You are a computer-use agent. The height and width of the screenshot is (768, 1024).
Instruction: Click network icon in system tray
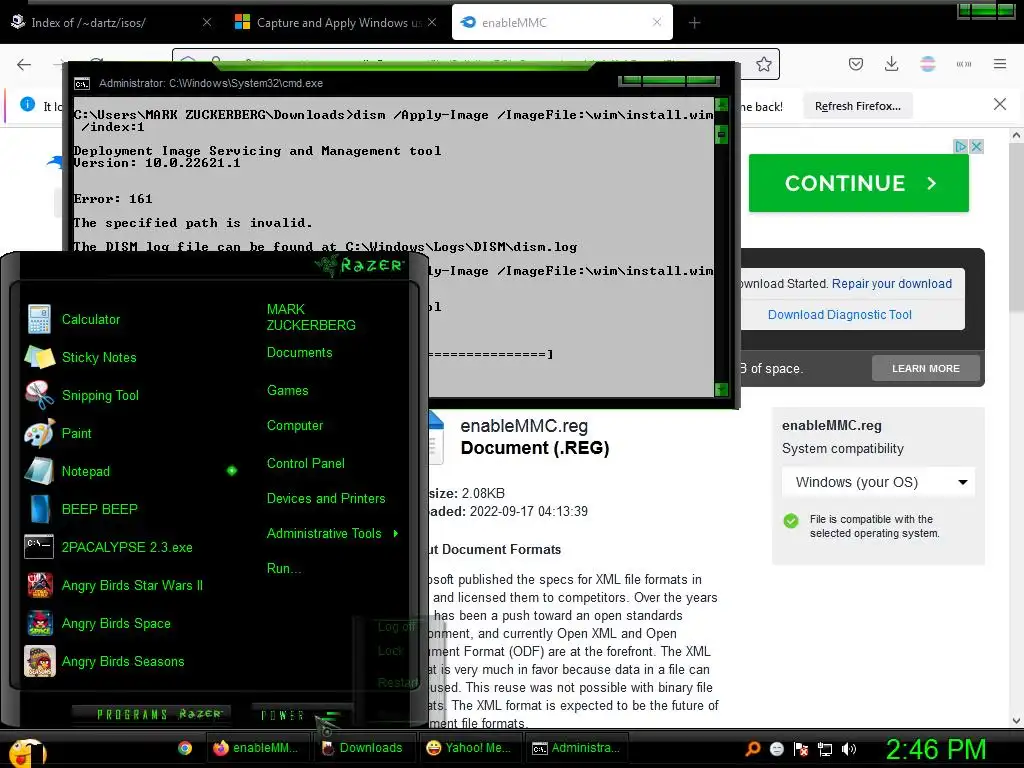825,748
